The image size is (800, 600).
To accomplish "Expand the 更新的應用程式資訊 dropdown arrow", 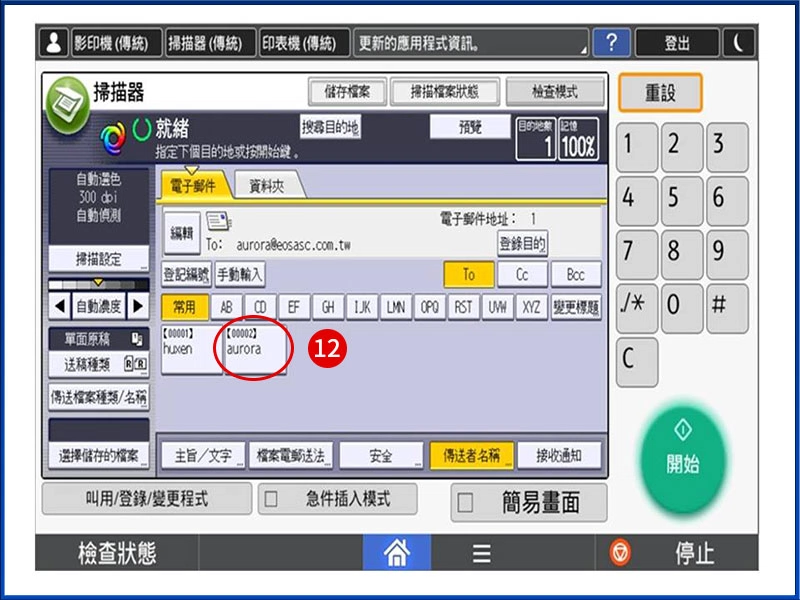I will coord(584,48).
